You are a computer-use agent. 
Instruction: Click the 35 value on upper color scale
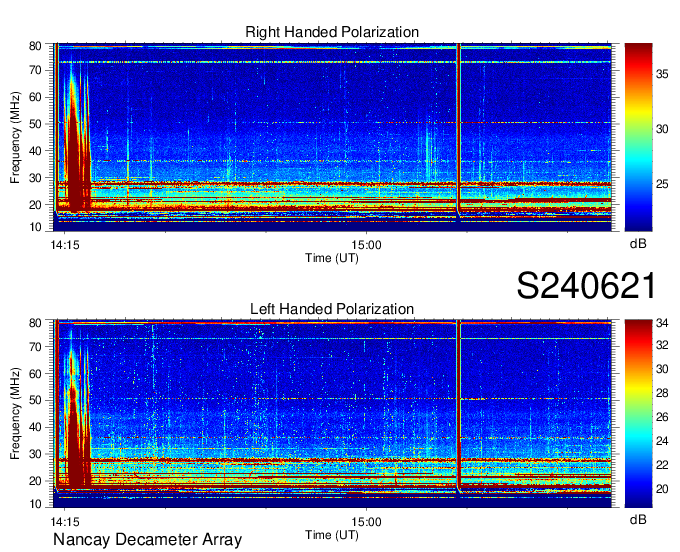[662, 74]
